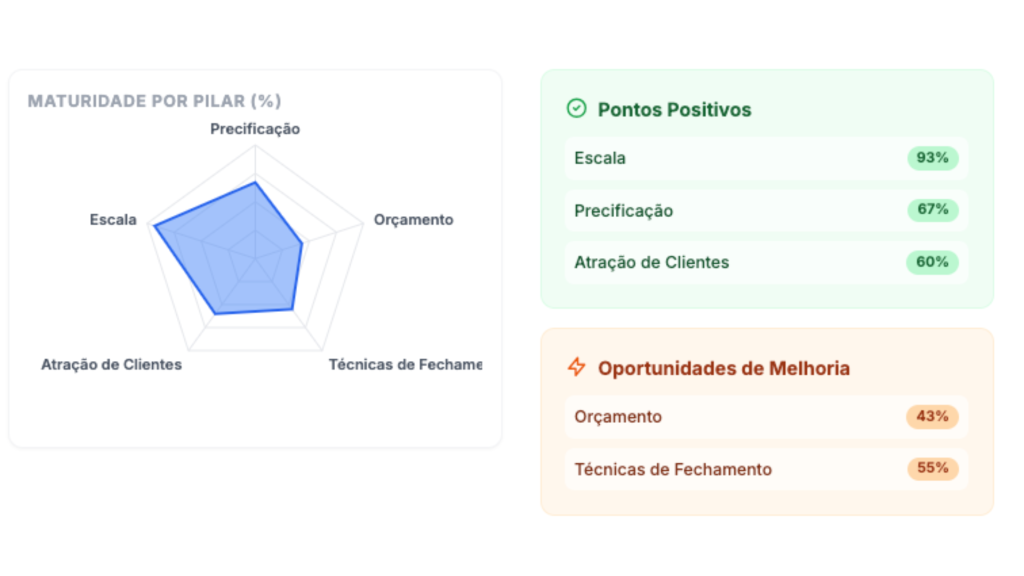1024x576 pixels.
Task: Click the Maturidade por Pilar chart title
Action: click(x=154, y=101)
